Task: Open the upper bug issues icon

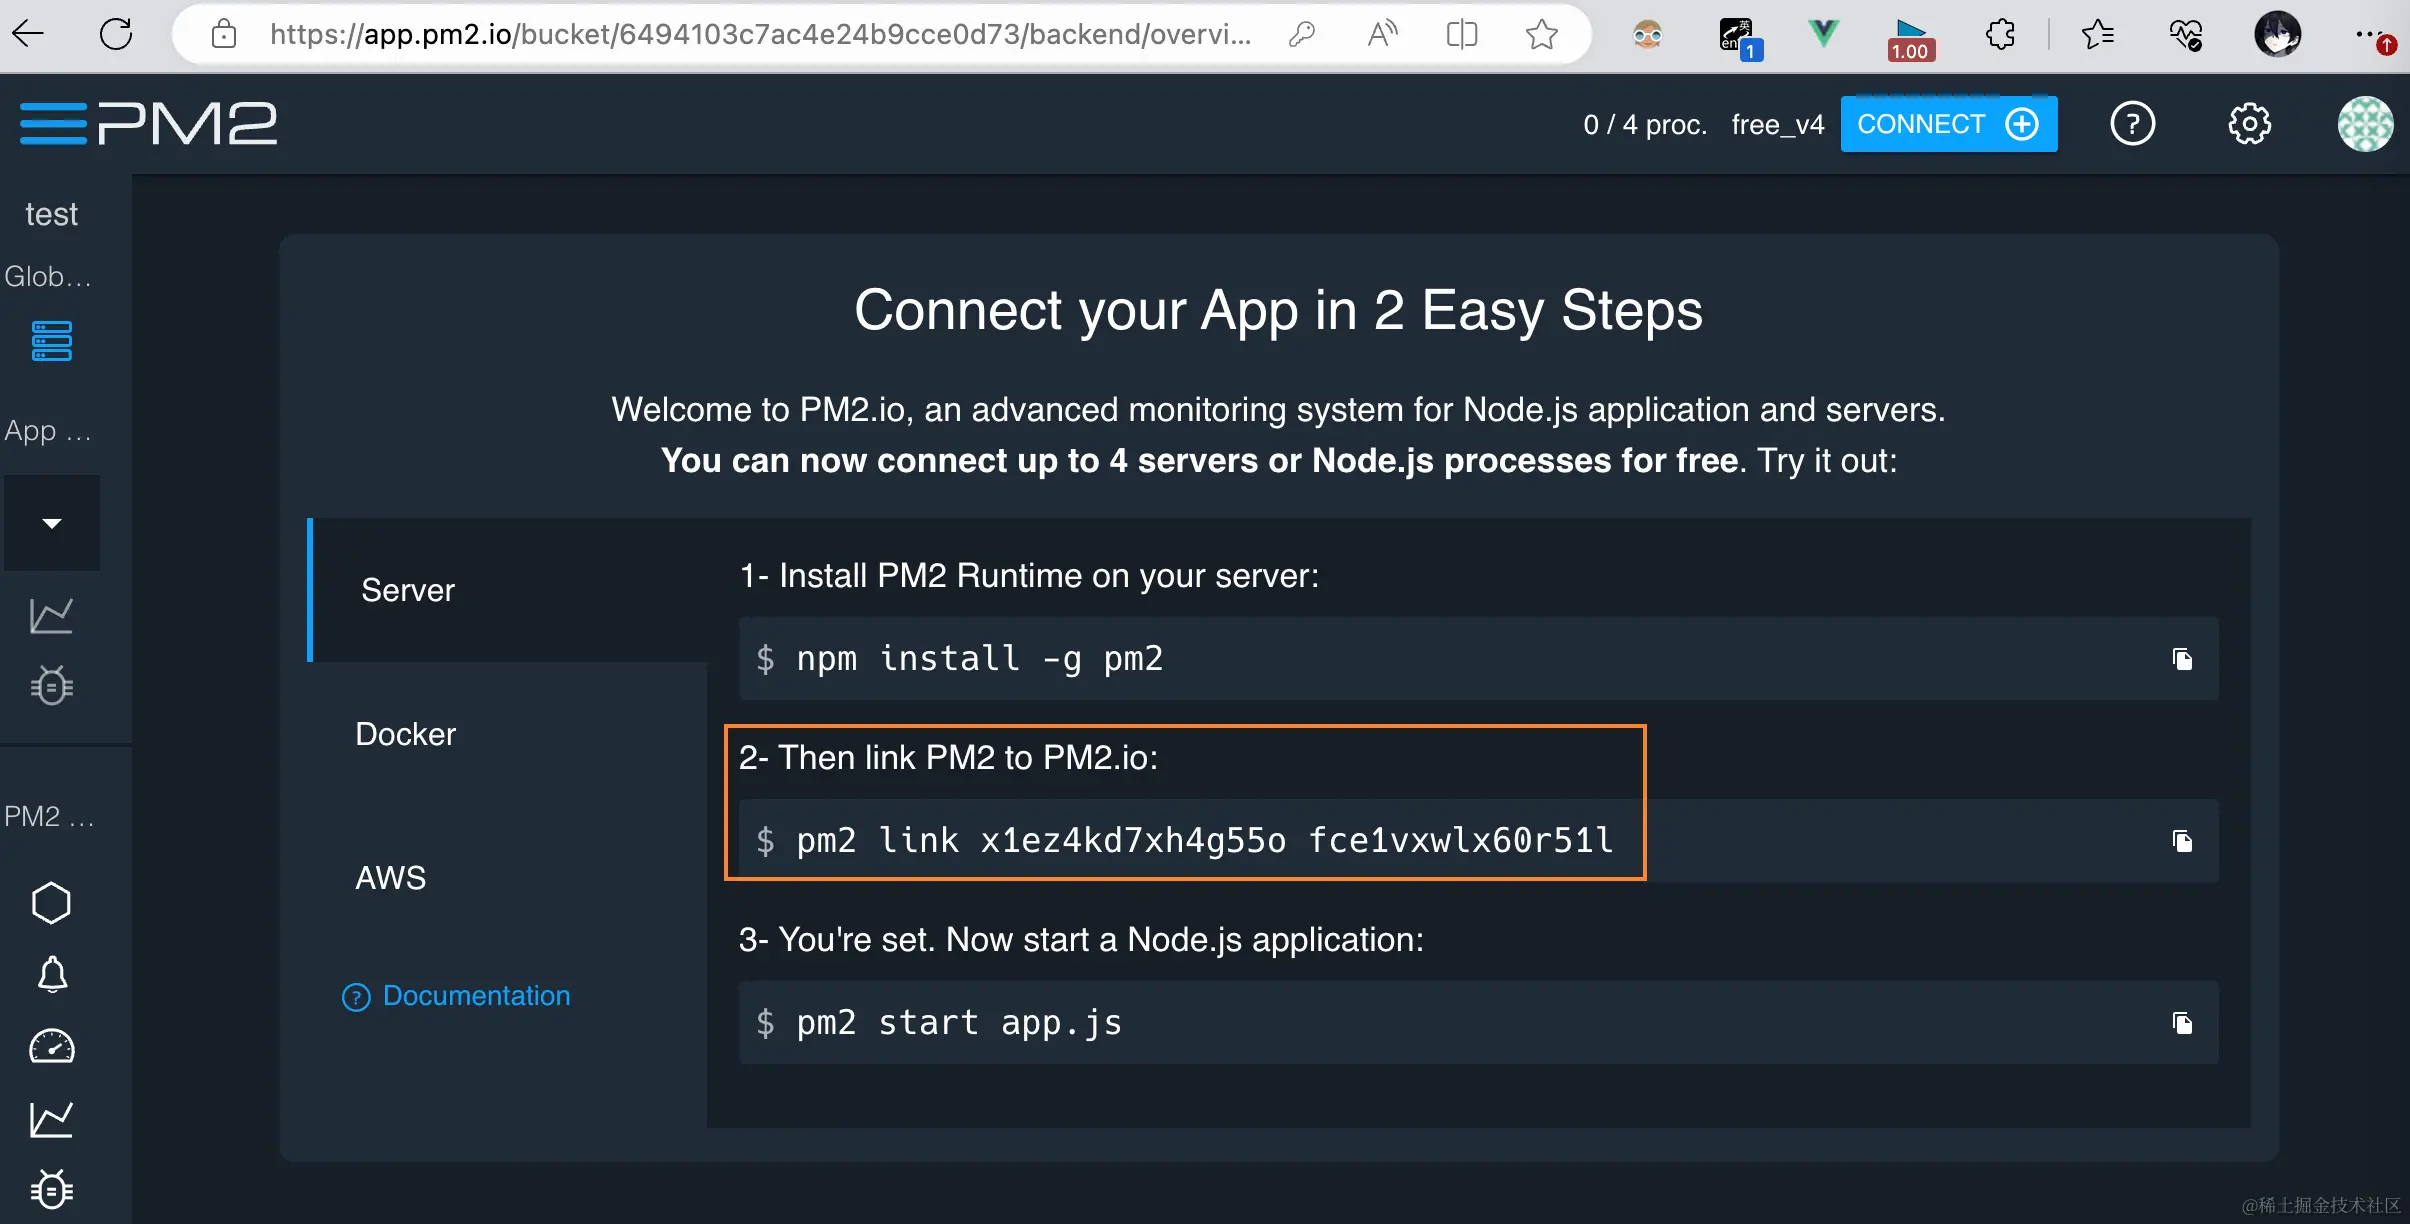Action: tap(52, 685)
